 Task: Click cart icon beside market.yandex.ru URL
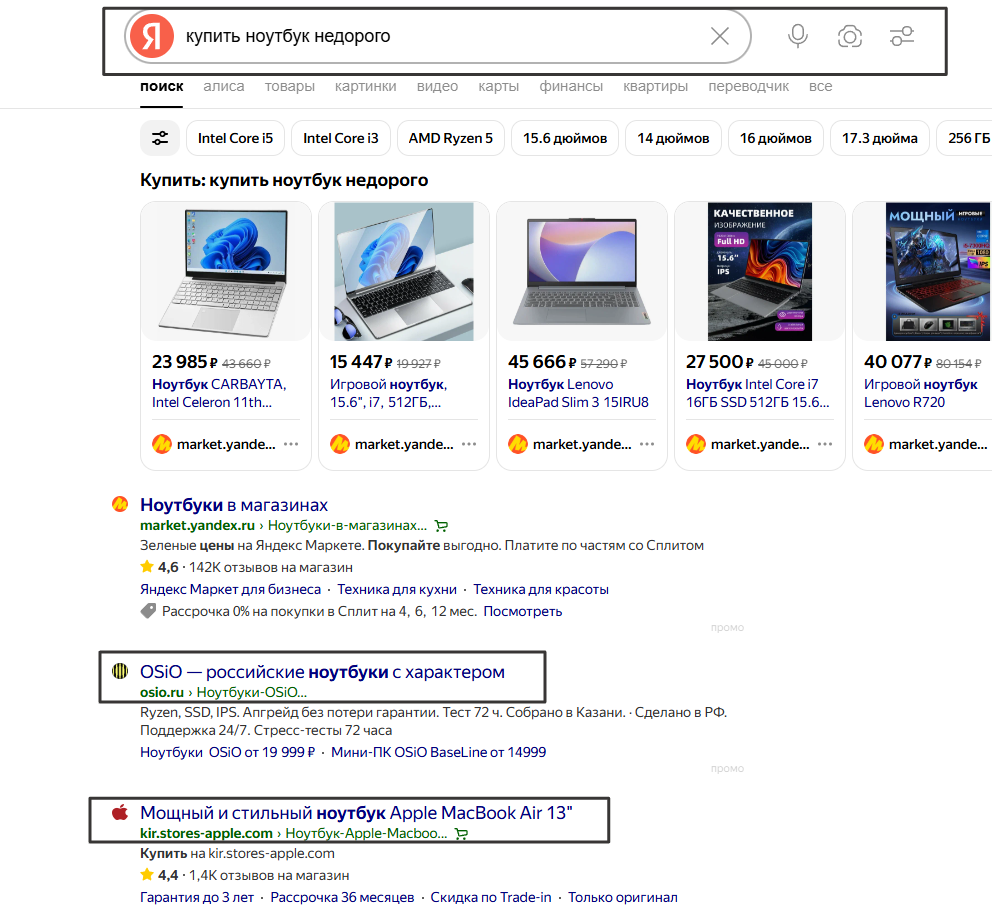pos(441,525)
